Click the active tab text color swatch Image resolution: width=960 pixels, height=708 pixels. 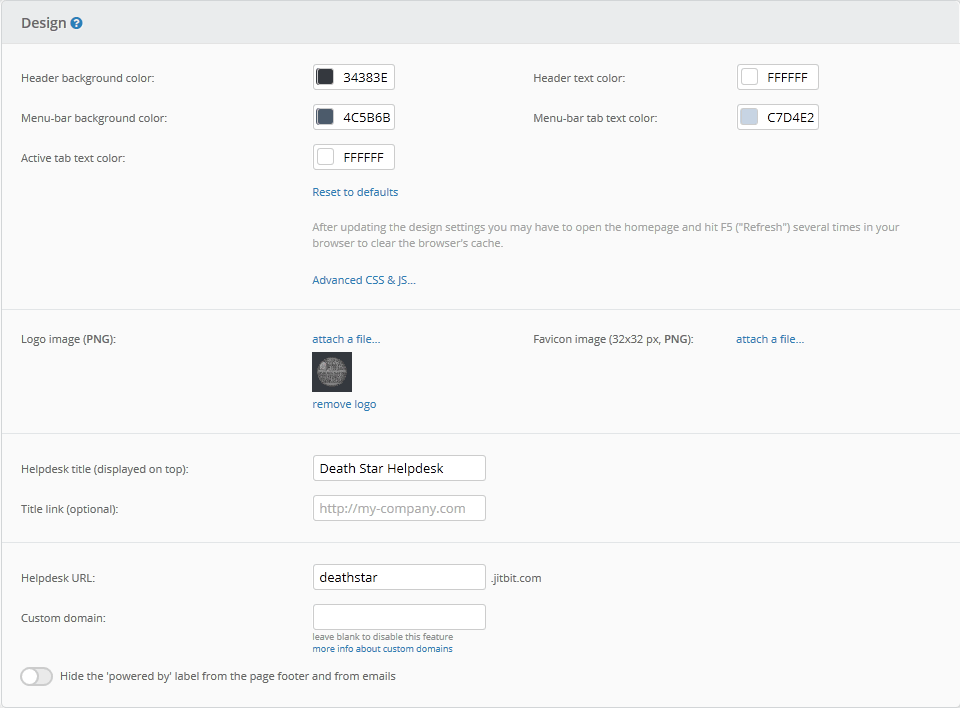[325, 156]
